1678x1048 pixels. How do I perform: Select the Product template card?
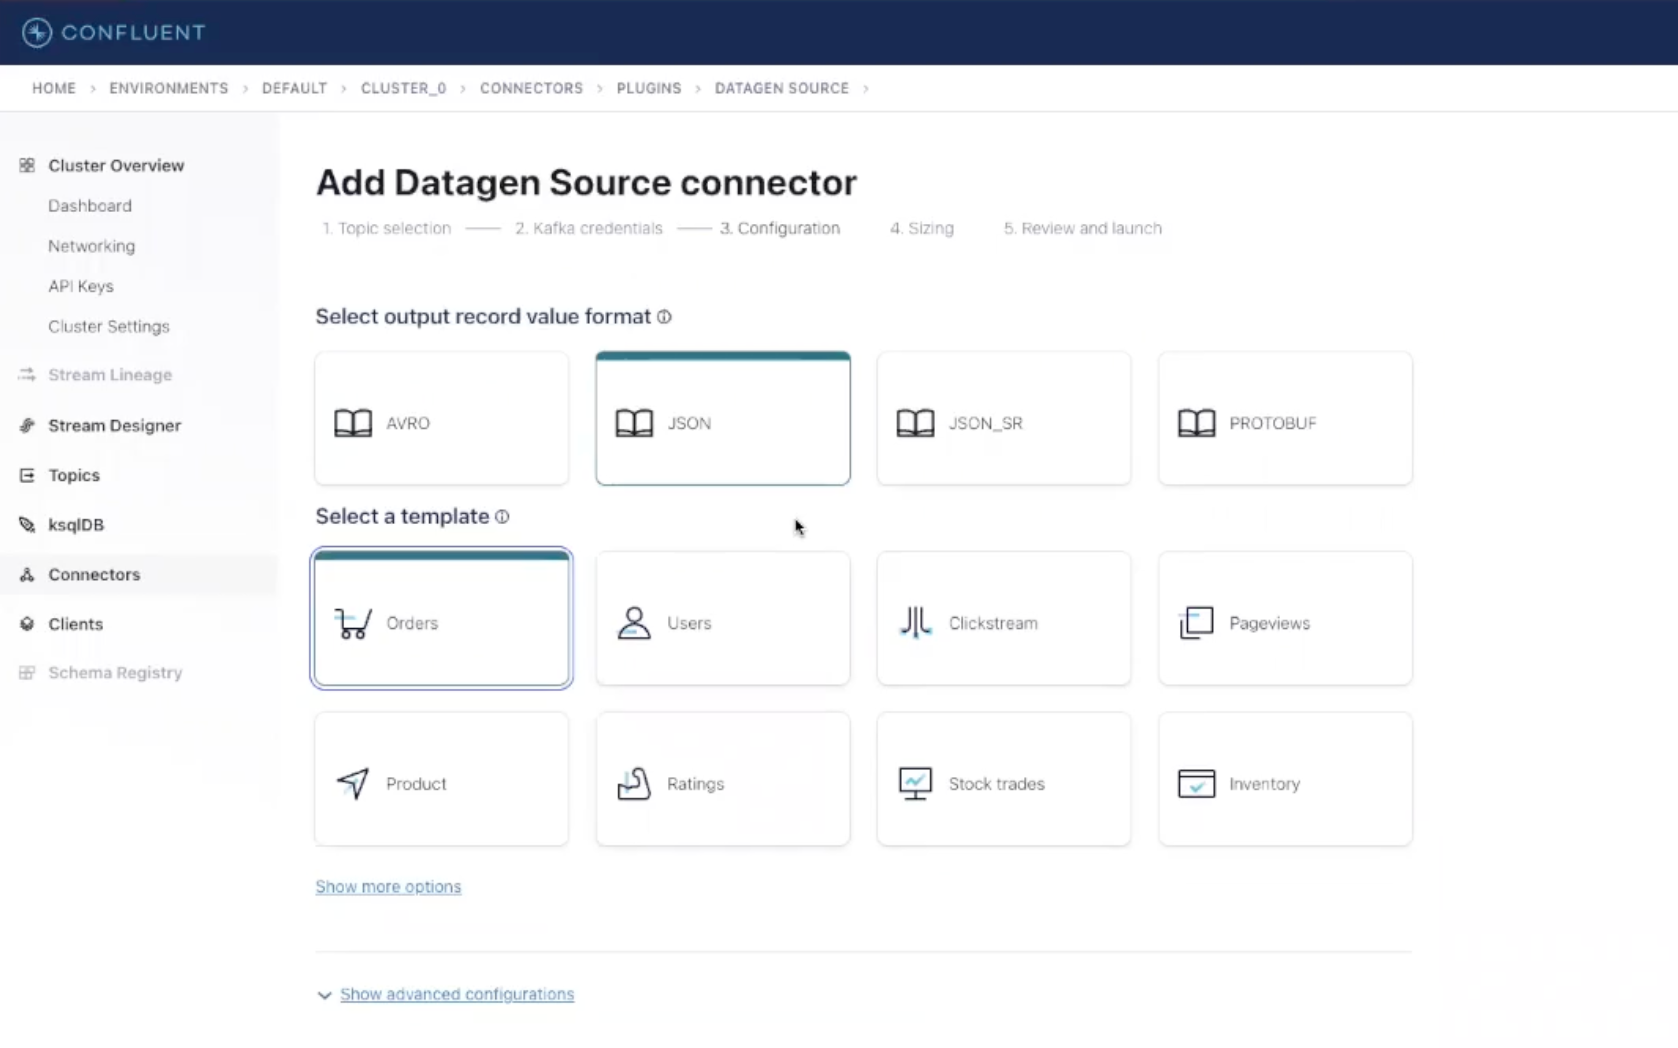pos(441,779)
